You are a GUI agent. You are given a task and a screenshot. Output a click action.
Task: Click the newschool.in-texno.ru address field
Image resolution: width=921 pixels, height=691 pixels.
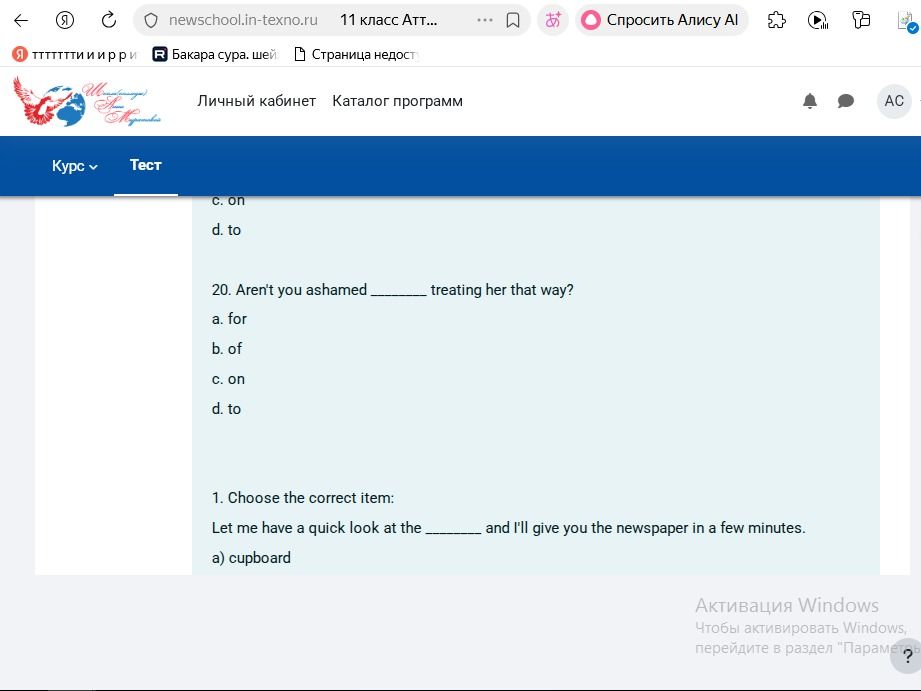tap(243, 21)
